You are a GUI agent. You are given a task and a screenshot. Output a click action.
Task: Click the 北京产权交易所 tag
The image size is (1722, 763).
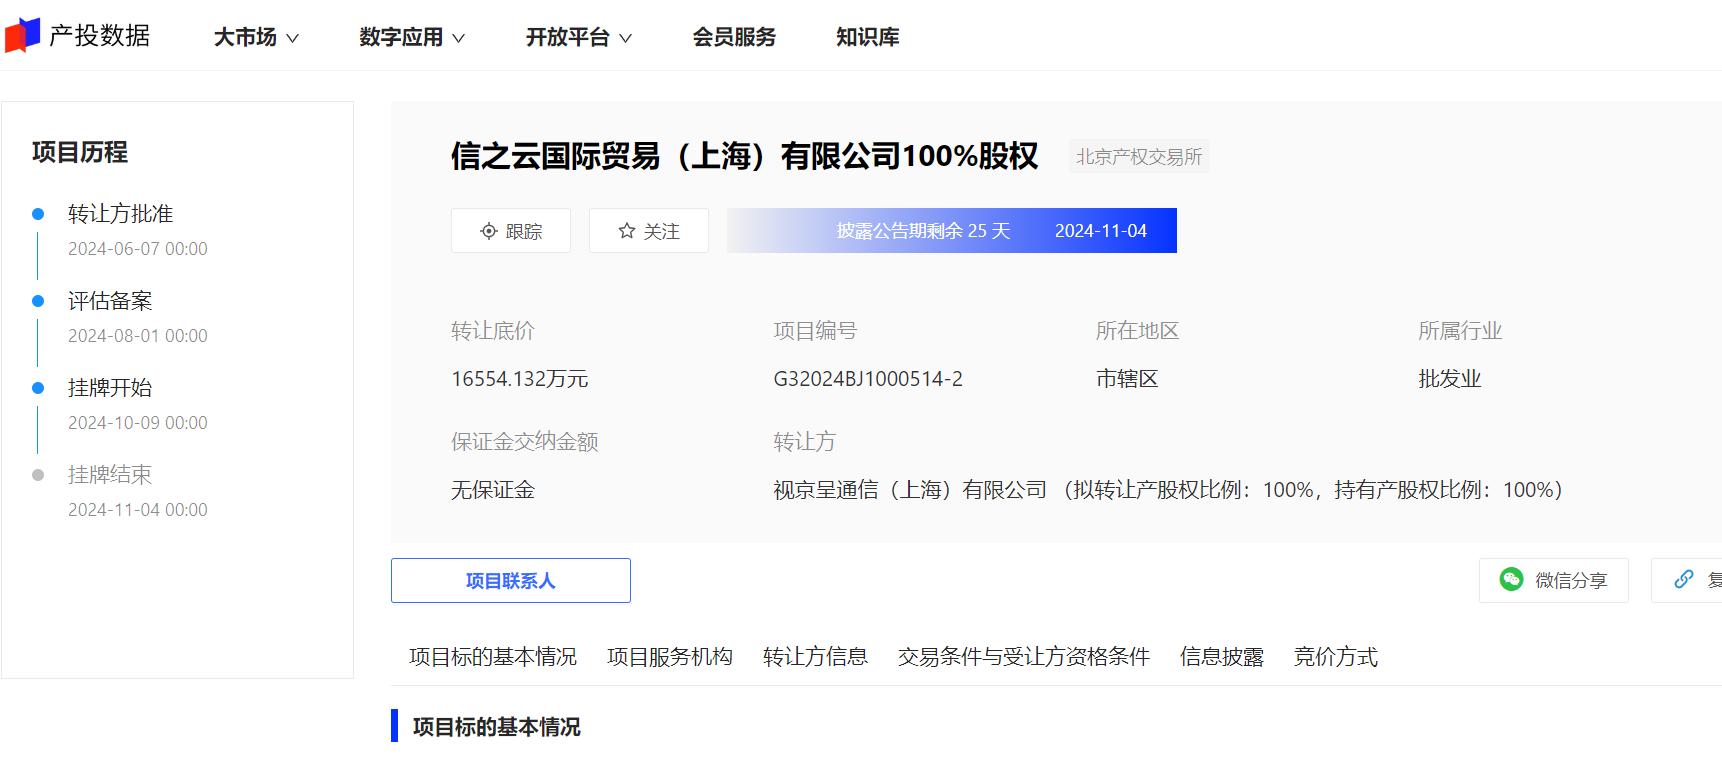pyautogui.click(x=1139, y=157)
